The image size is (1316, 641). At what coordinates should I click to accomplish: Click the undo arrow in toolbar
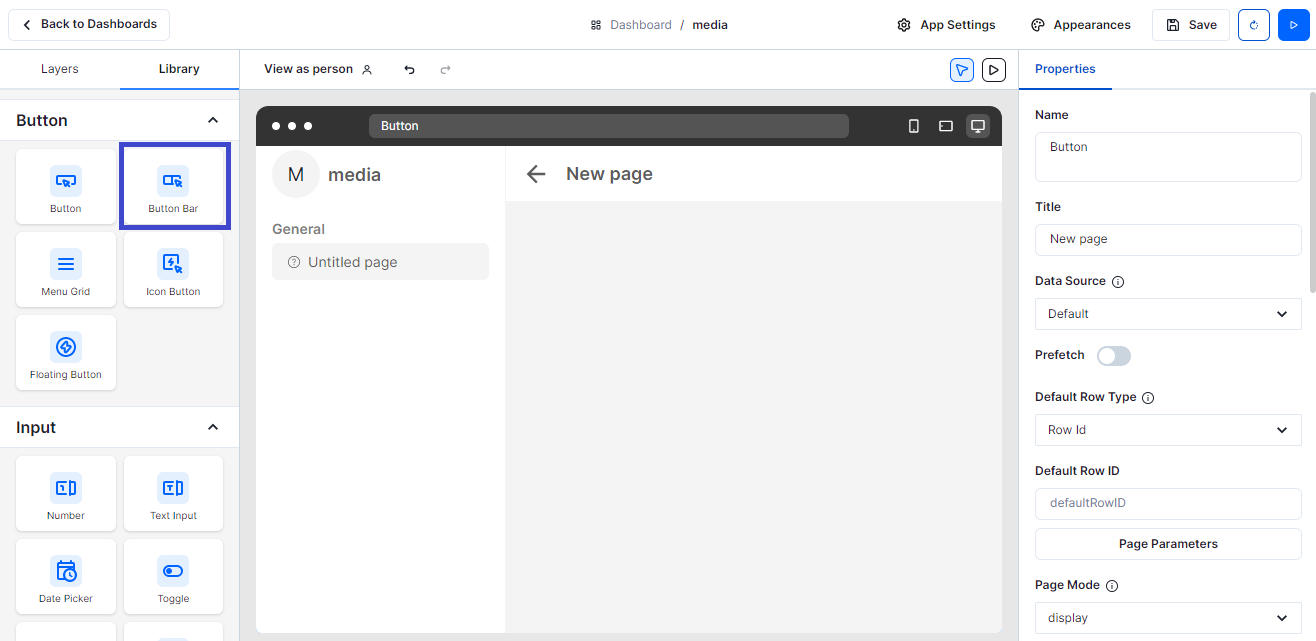tap(409, 69)
